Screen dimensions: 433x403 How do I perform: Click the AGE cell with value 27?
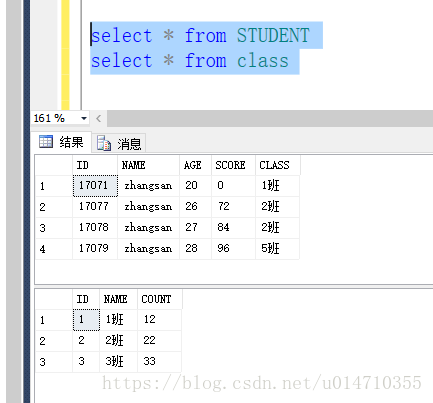click(x=195, y=228)
